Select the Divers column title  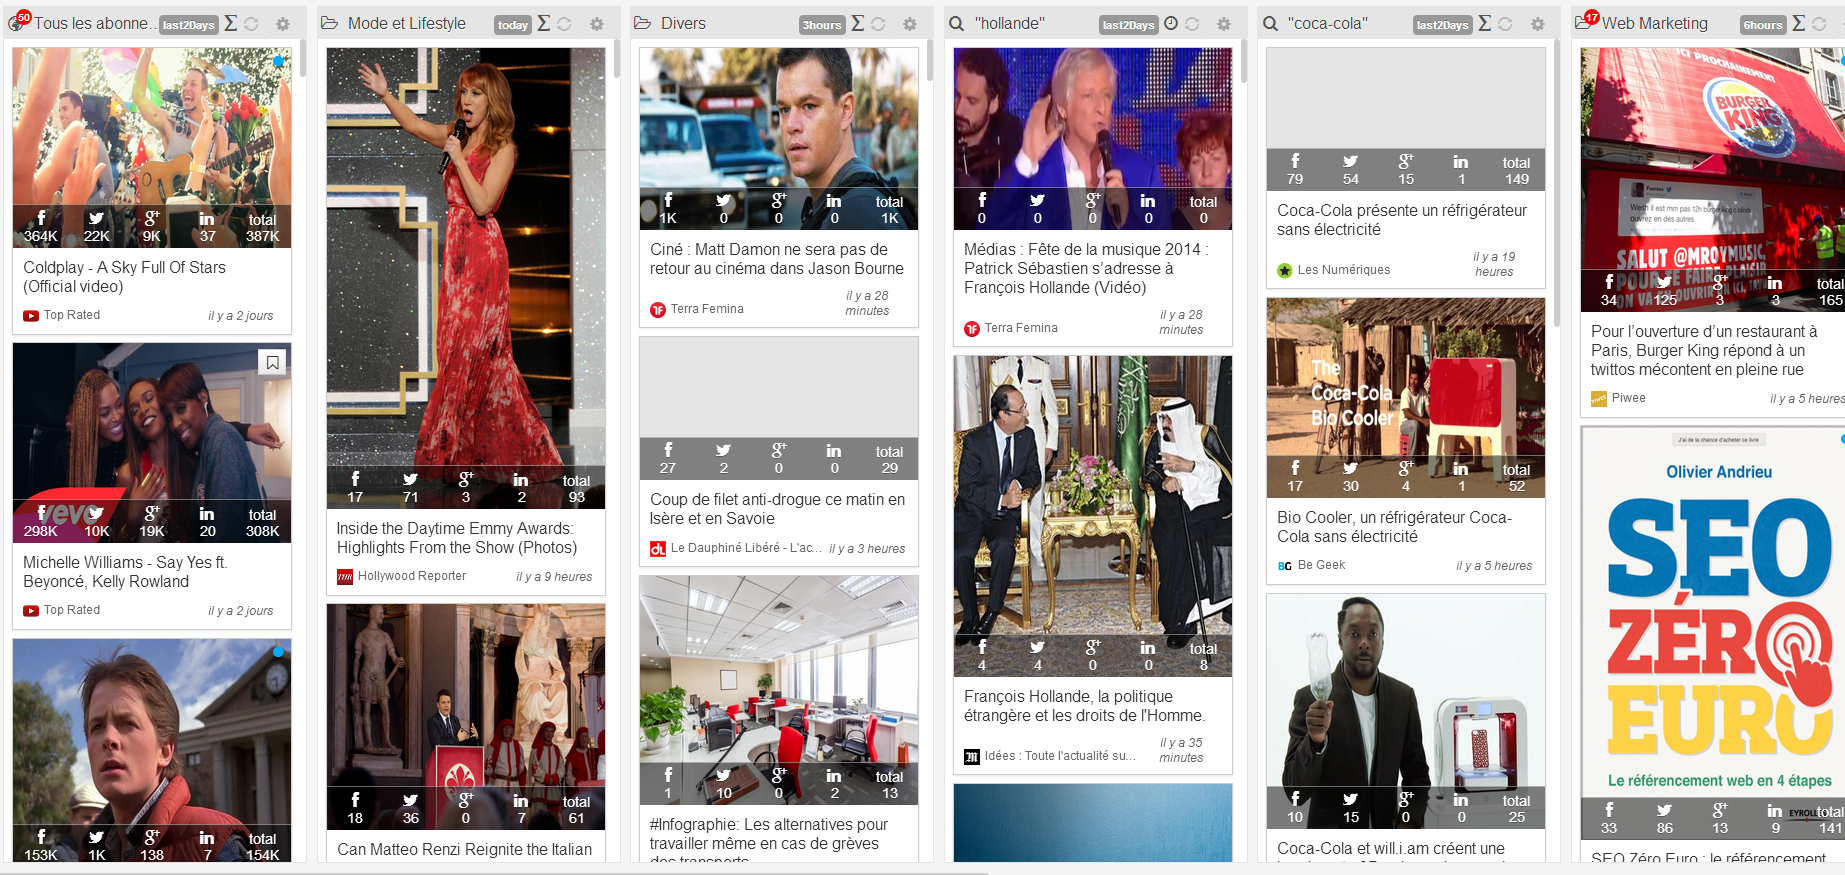pos(683,23)
